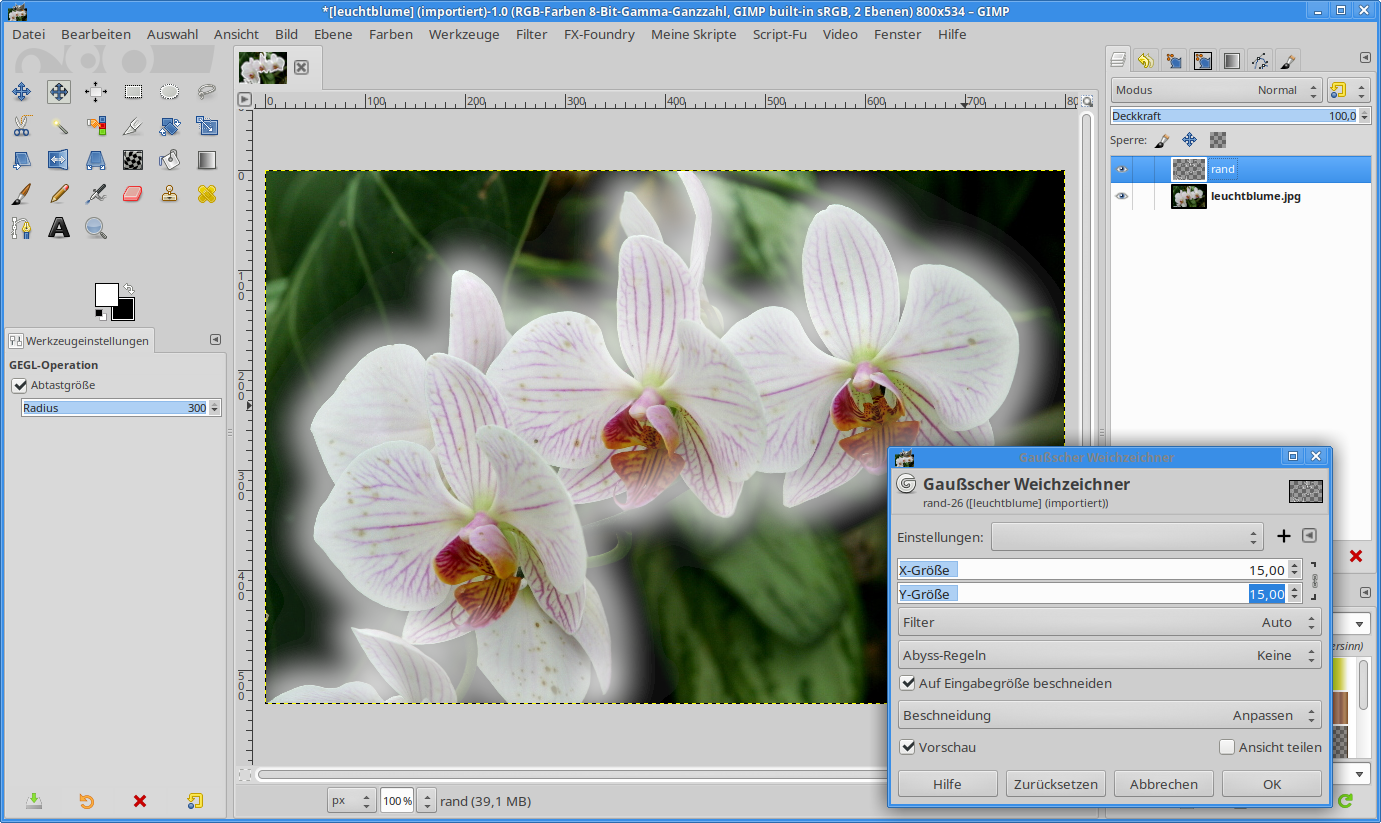Select the Paintbrush tool in toolbox
Viewport: 1381px width, 823px height.
coord(21,194)
